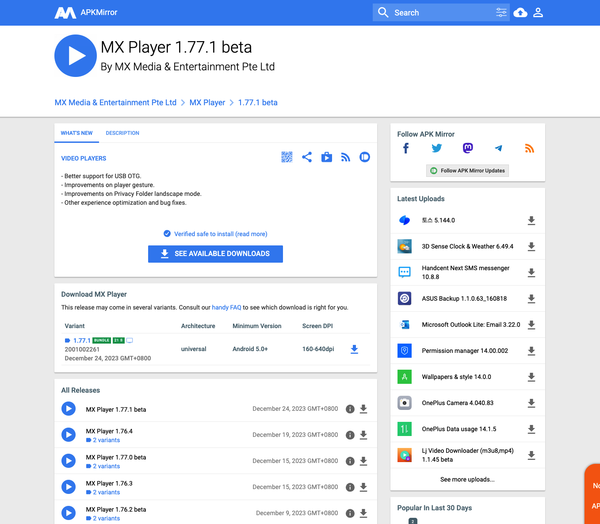Click the MX Player app icon thumbnail

click(75, 56)
